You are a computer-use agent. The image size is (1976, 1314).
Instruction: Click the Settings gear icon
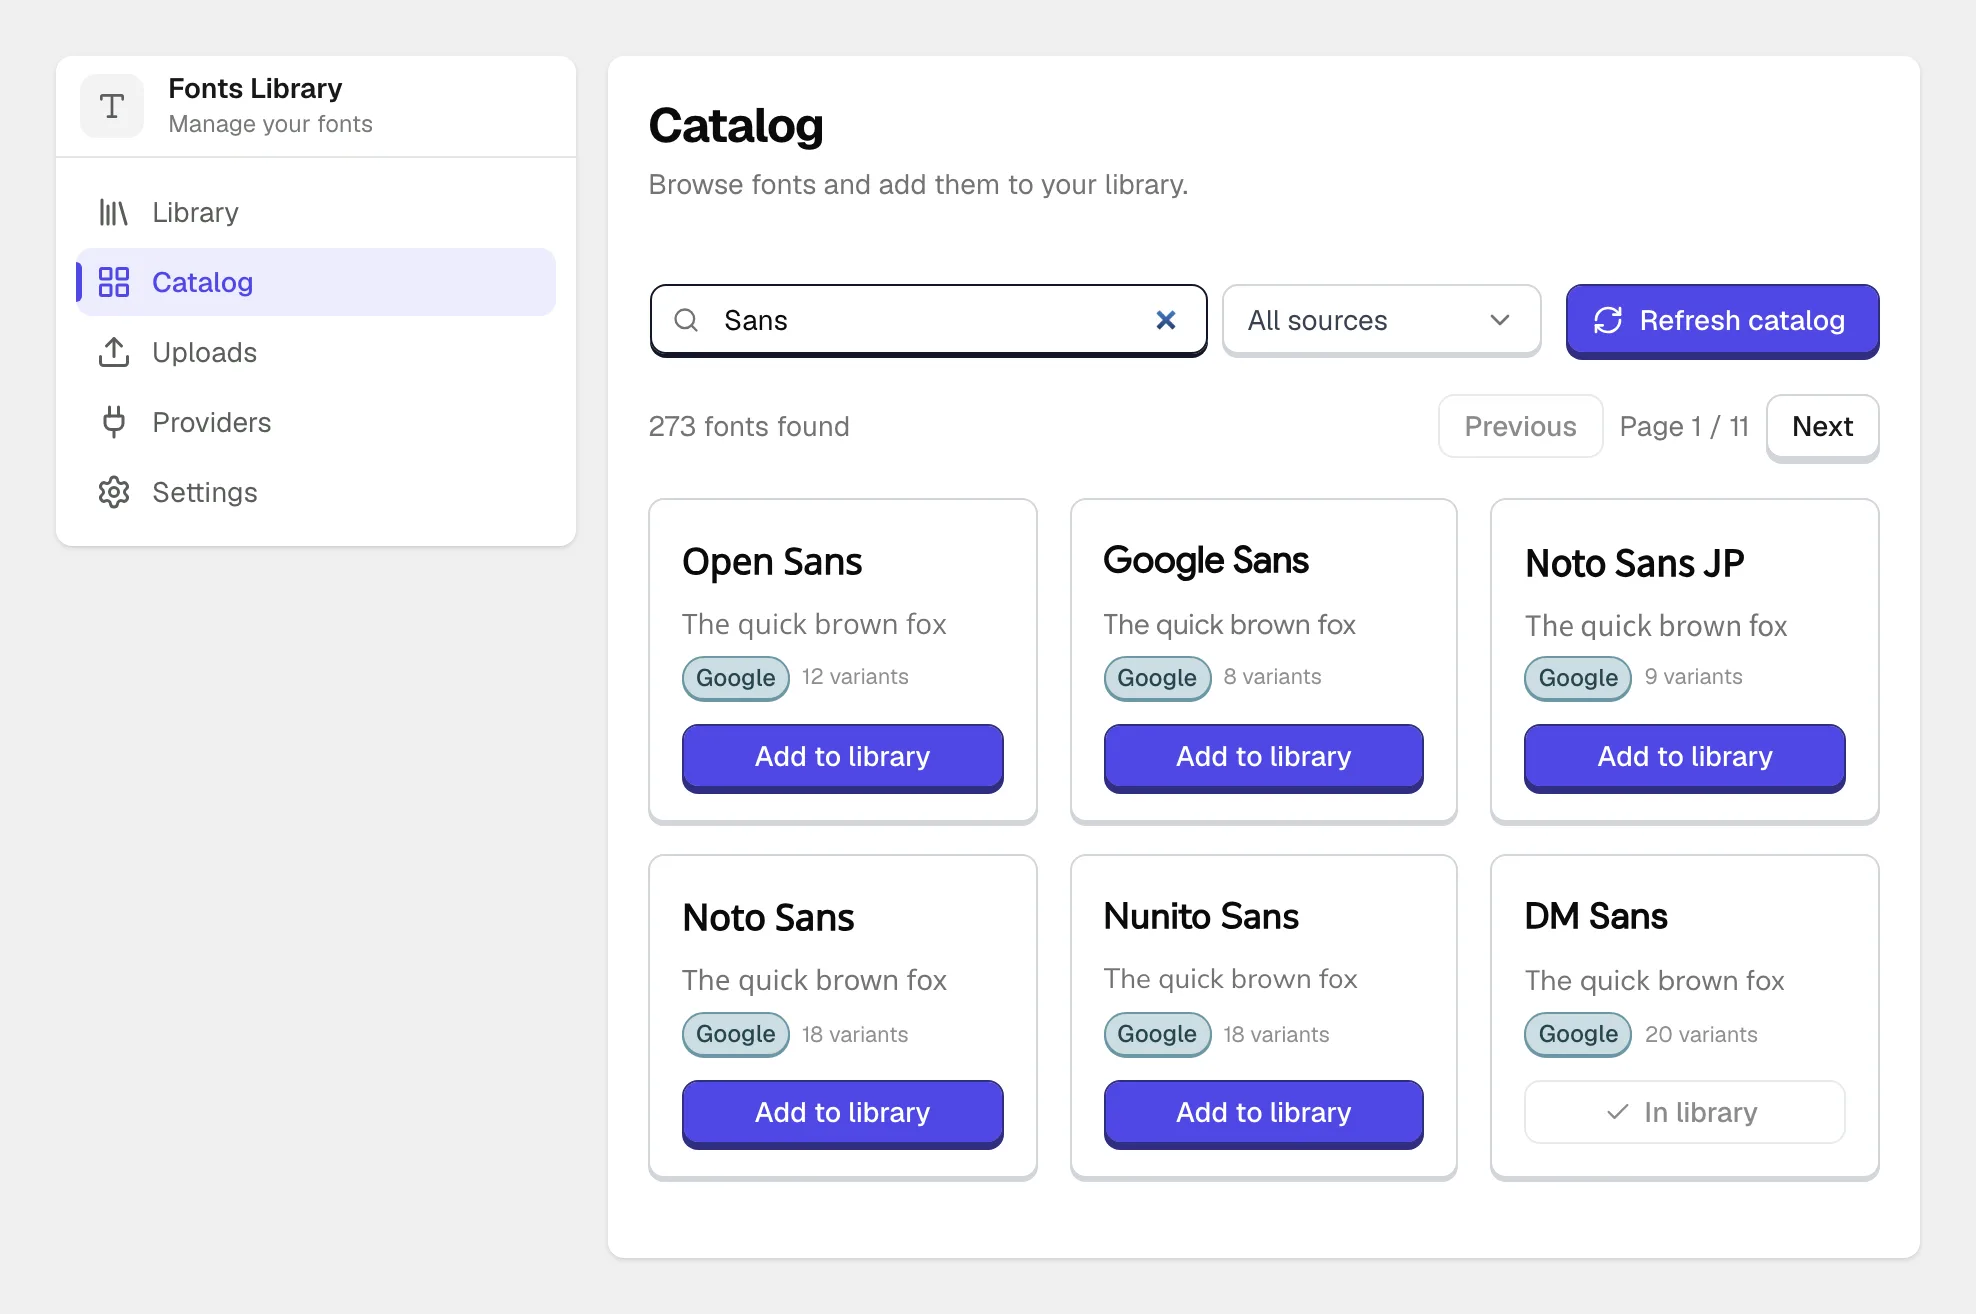click(114, 492)
